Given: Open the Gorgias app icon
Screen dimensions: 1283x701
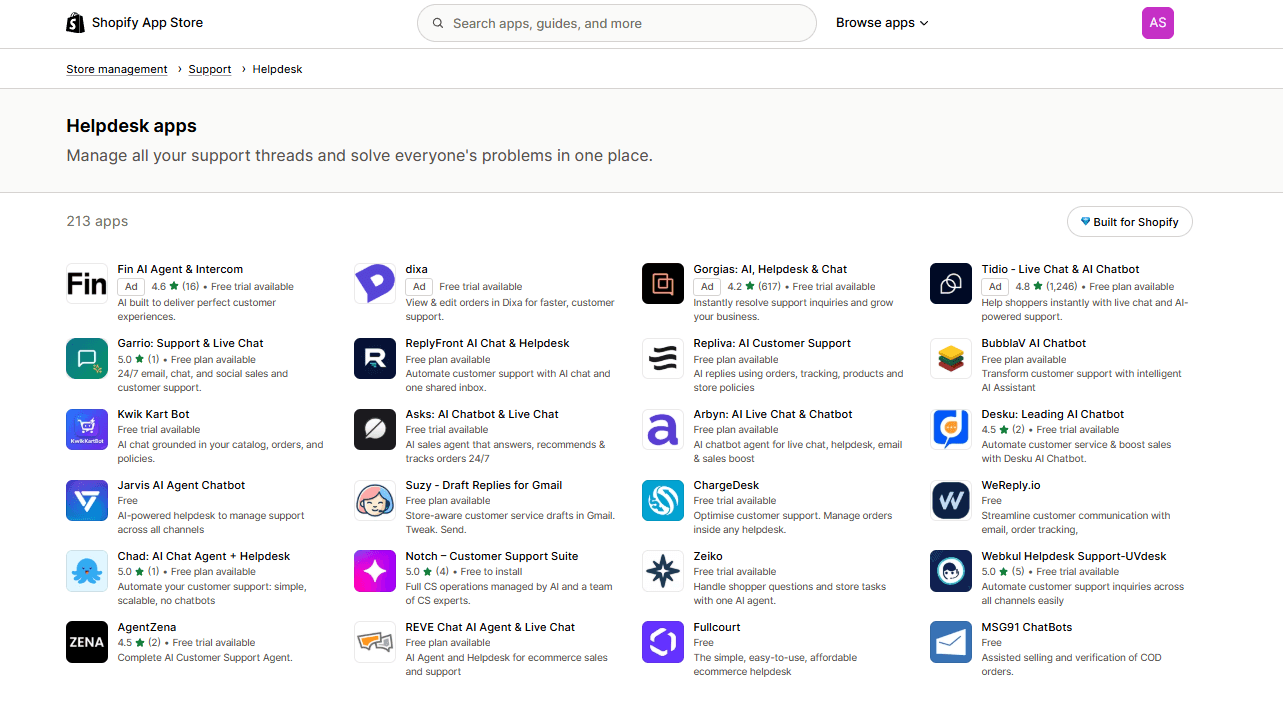Looking at the screenshot, I should point(663,284).
